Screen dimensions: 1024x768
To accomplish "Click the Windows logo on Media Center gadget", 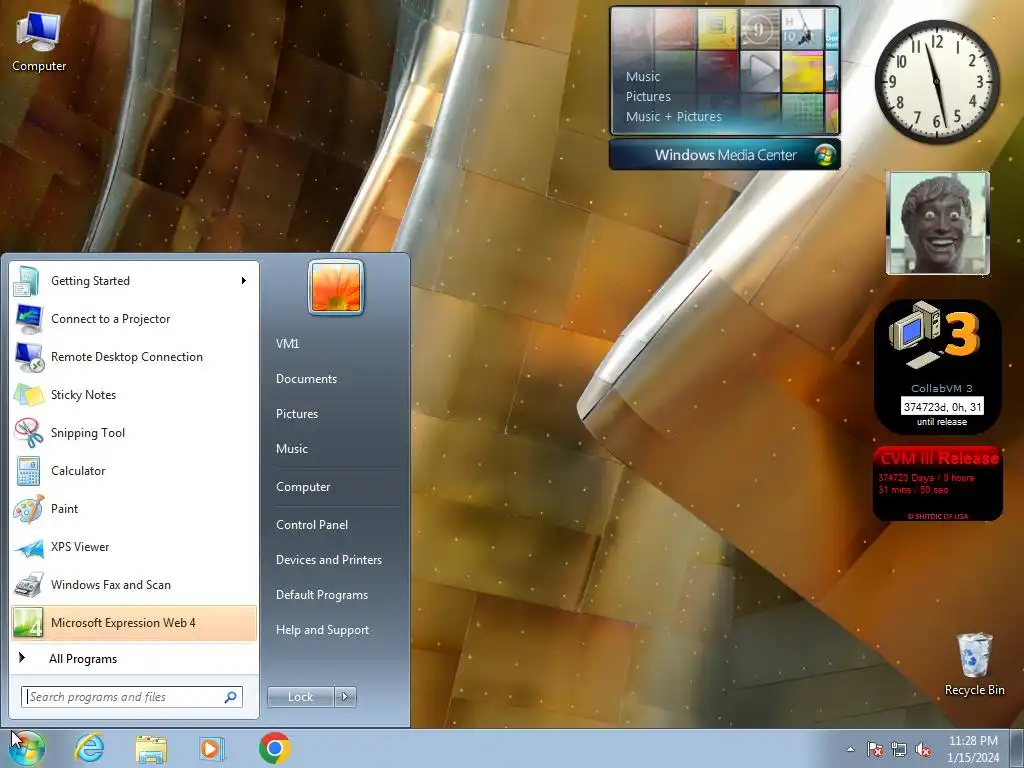I will coord(825,155).
